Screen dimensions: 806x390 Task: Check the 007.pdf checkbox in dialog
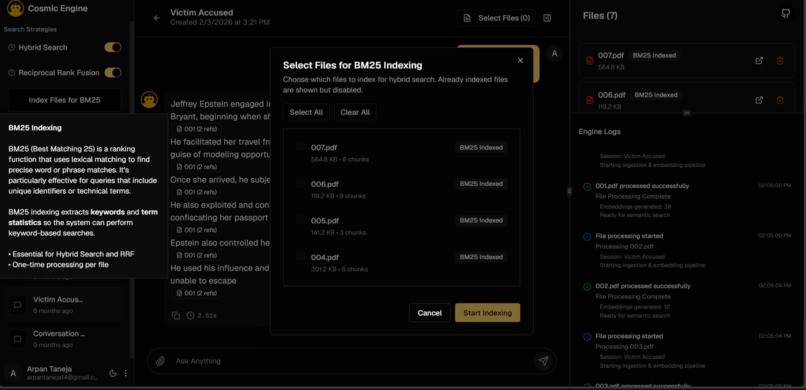[x=300, y=147]
